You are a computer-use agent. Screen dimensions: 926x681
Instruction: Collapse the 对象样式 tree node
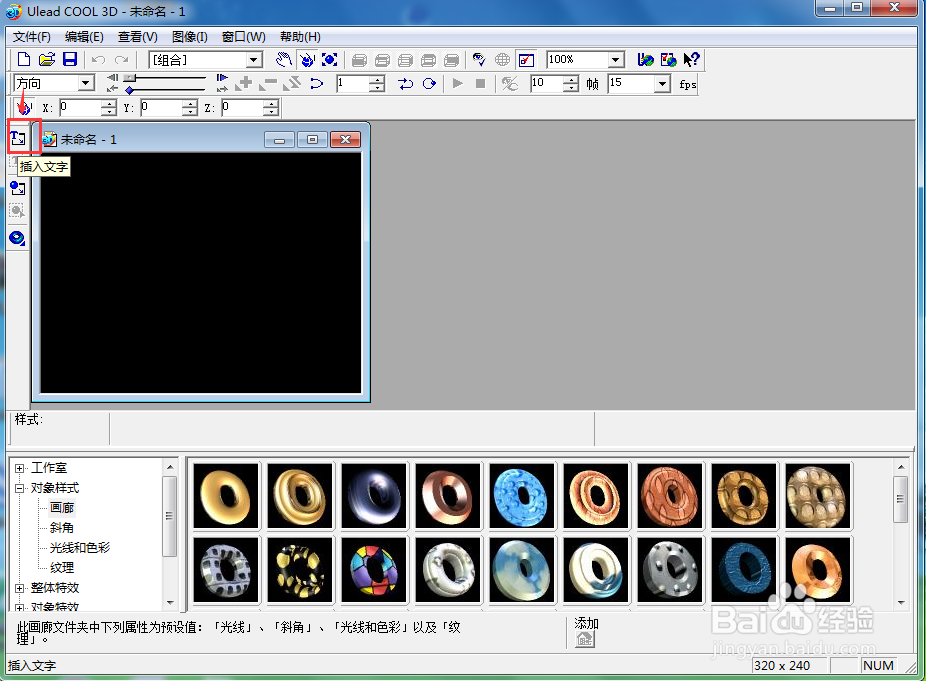pyautogui.click(x=19, y=488)
